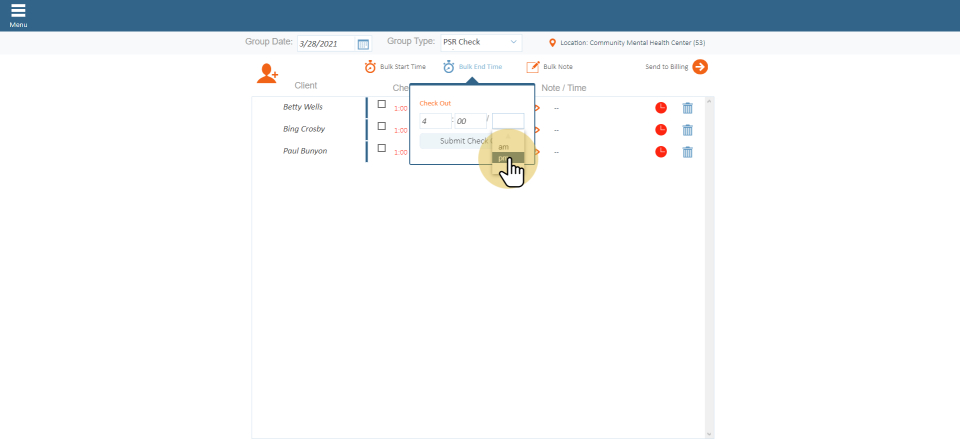Click the trash icon for Bing Crosby
Image resolution: width=960 pixels, height=442 pixels.
(x=687, y=130)
